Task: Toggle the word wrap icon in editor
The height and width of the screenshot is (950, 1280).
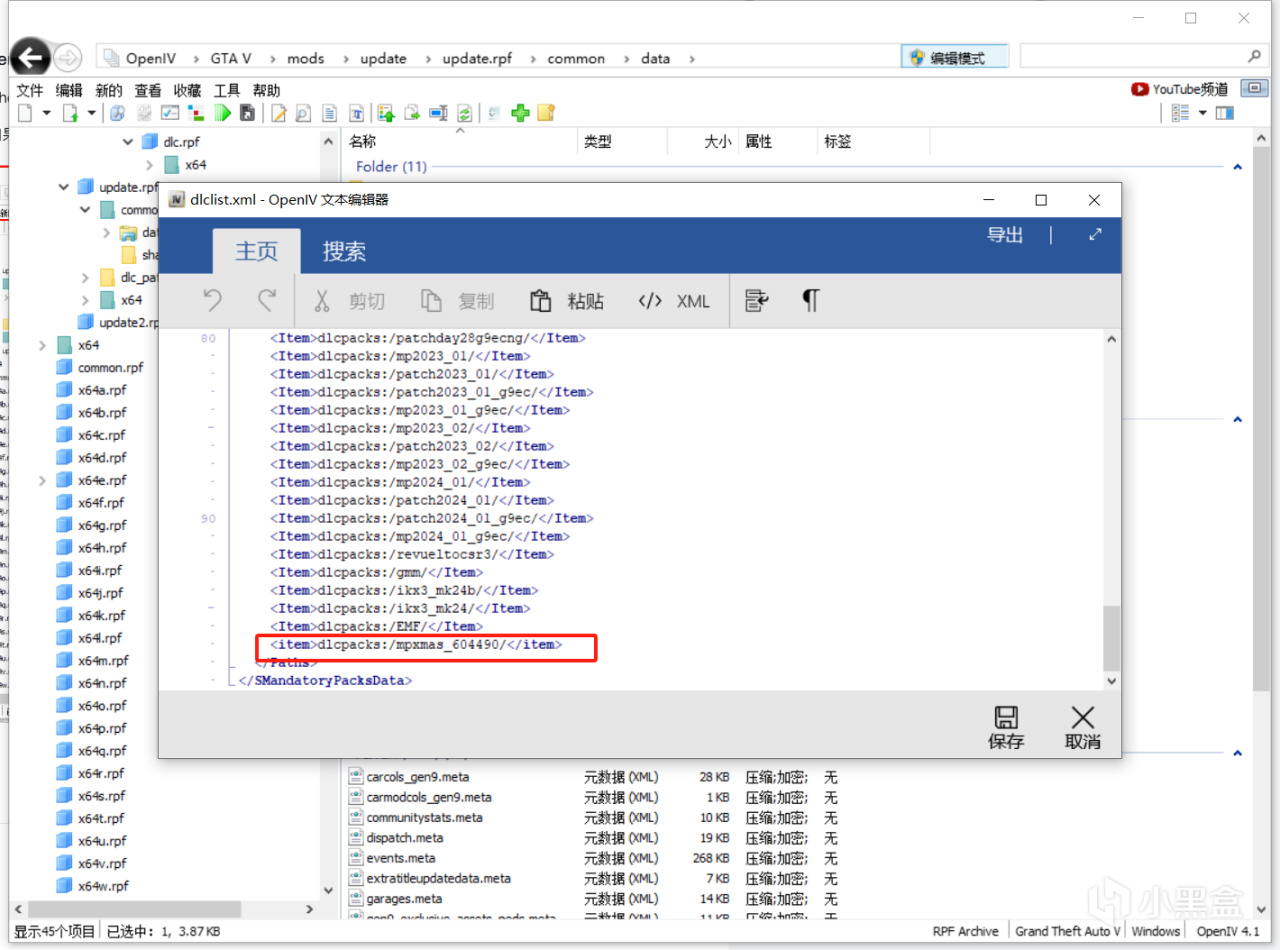Action: (x=757, y=301)
